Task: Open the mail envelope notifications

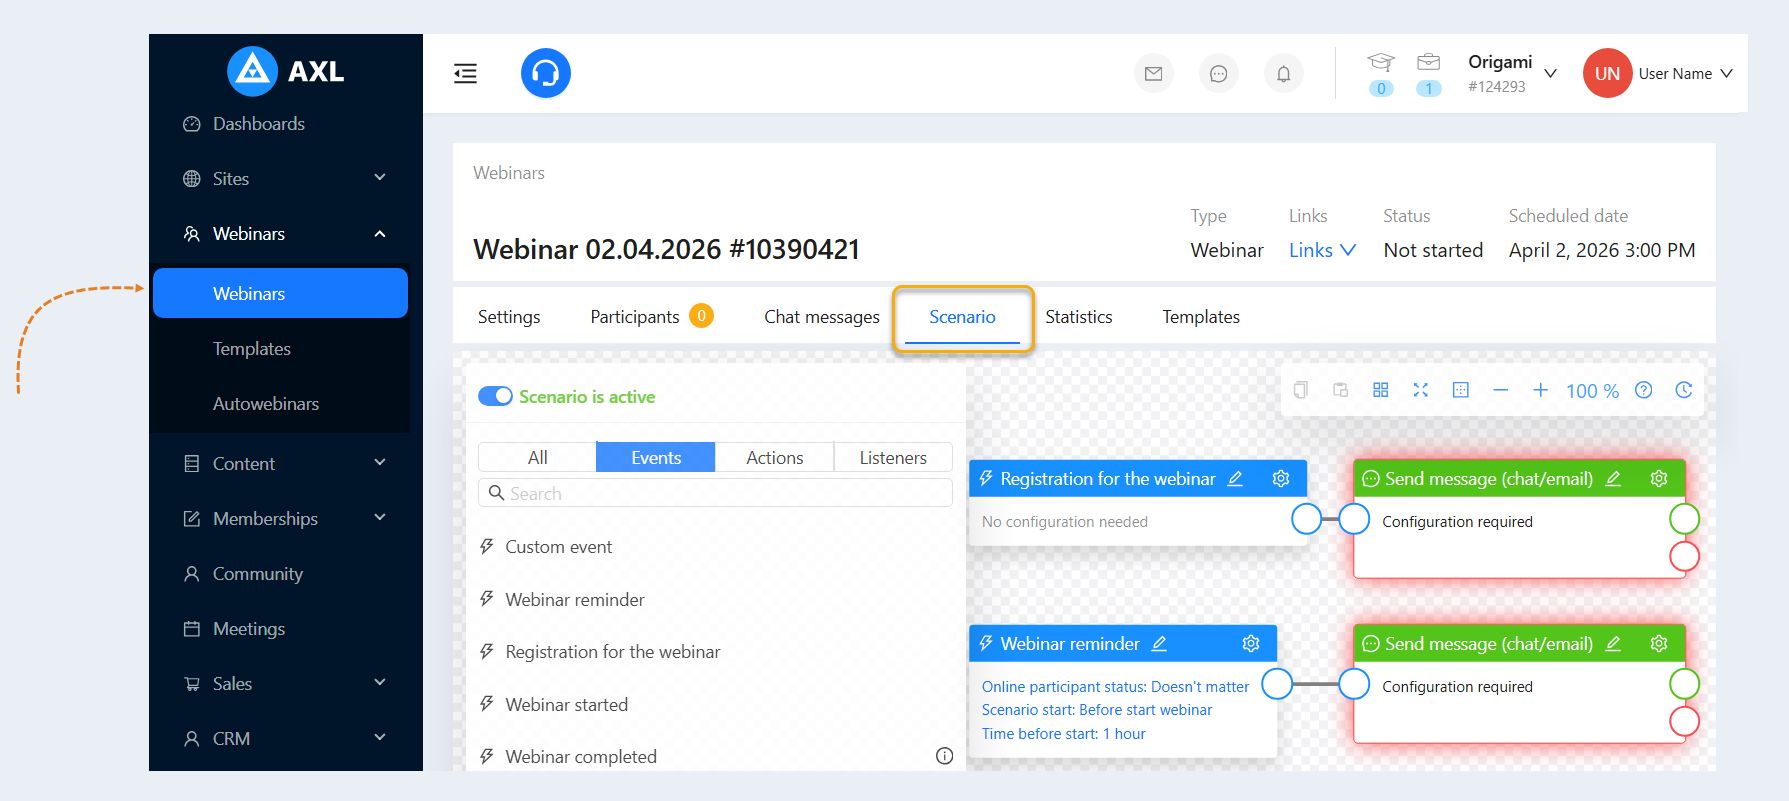Action: 1153,73
